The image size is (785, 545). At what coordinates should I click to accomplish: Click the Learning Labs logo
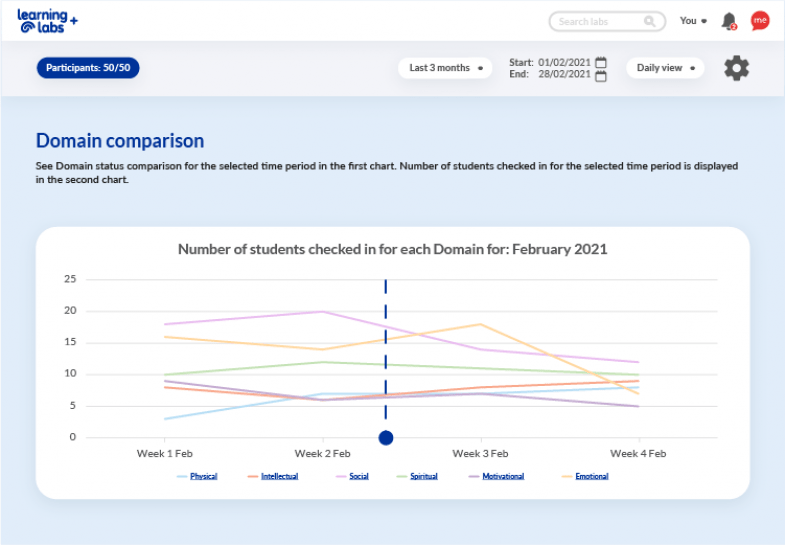(47, 21)
